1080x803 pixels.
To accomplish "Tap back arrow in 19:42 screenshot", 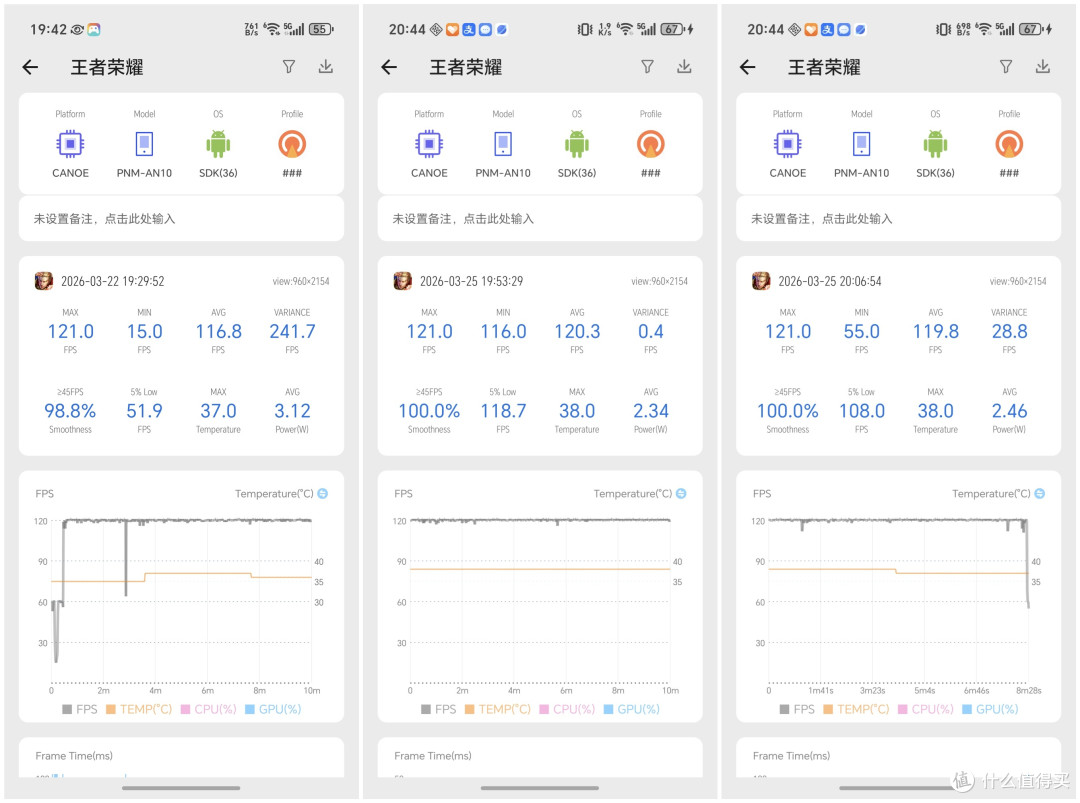I will [30, 67].
